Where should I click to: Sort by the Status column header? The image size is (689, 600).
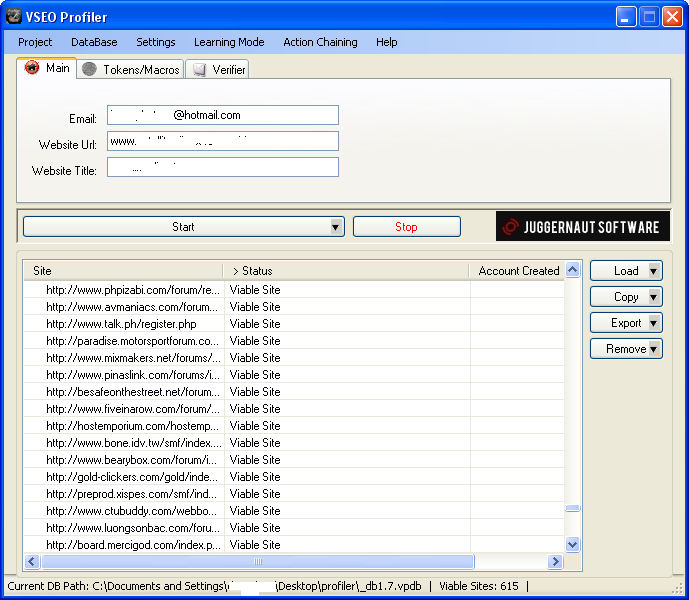(346, 271)
